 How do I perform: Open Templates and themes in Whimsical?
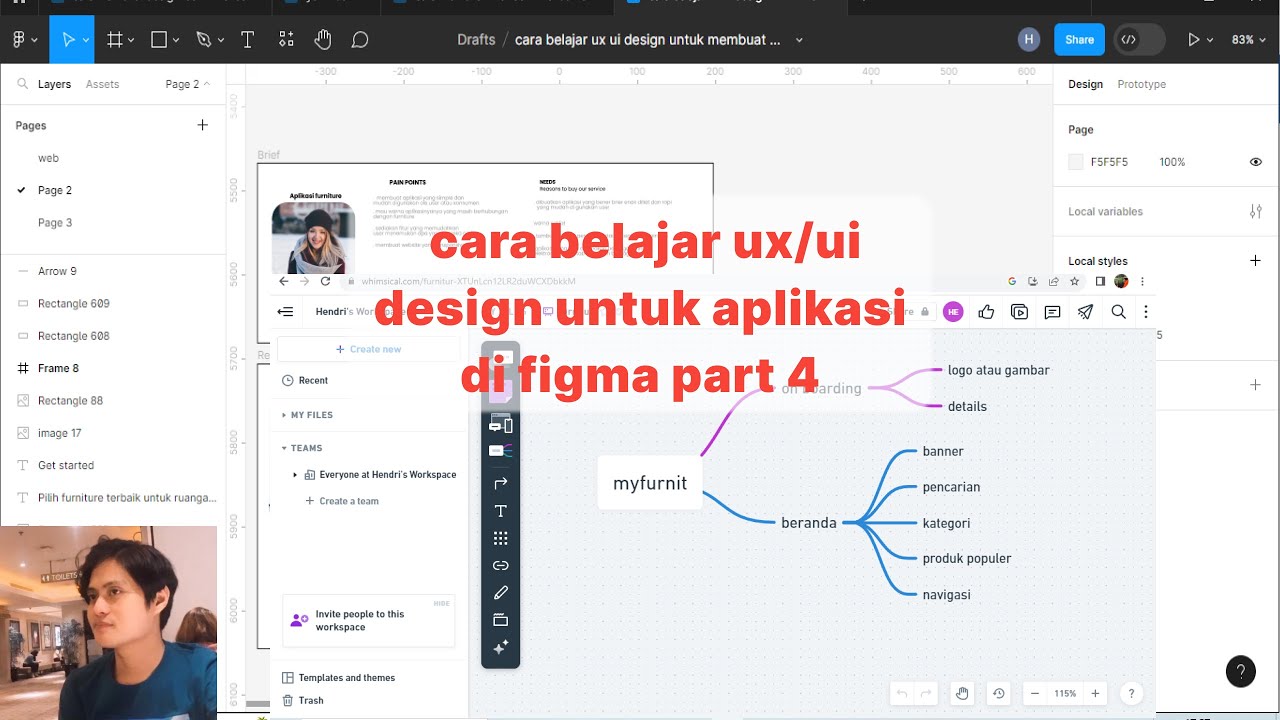pyautogui.click(x=338, y=678)
